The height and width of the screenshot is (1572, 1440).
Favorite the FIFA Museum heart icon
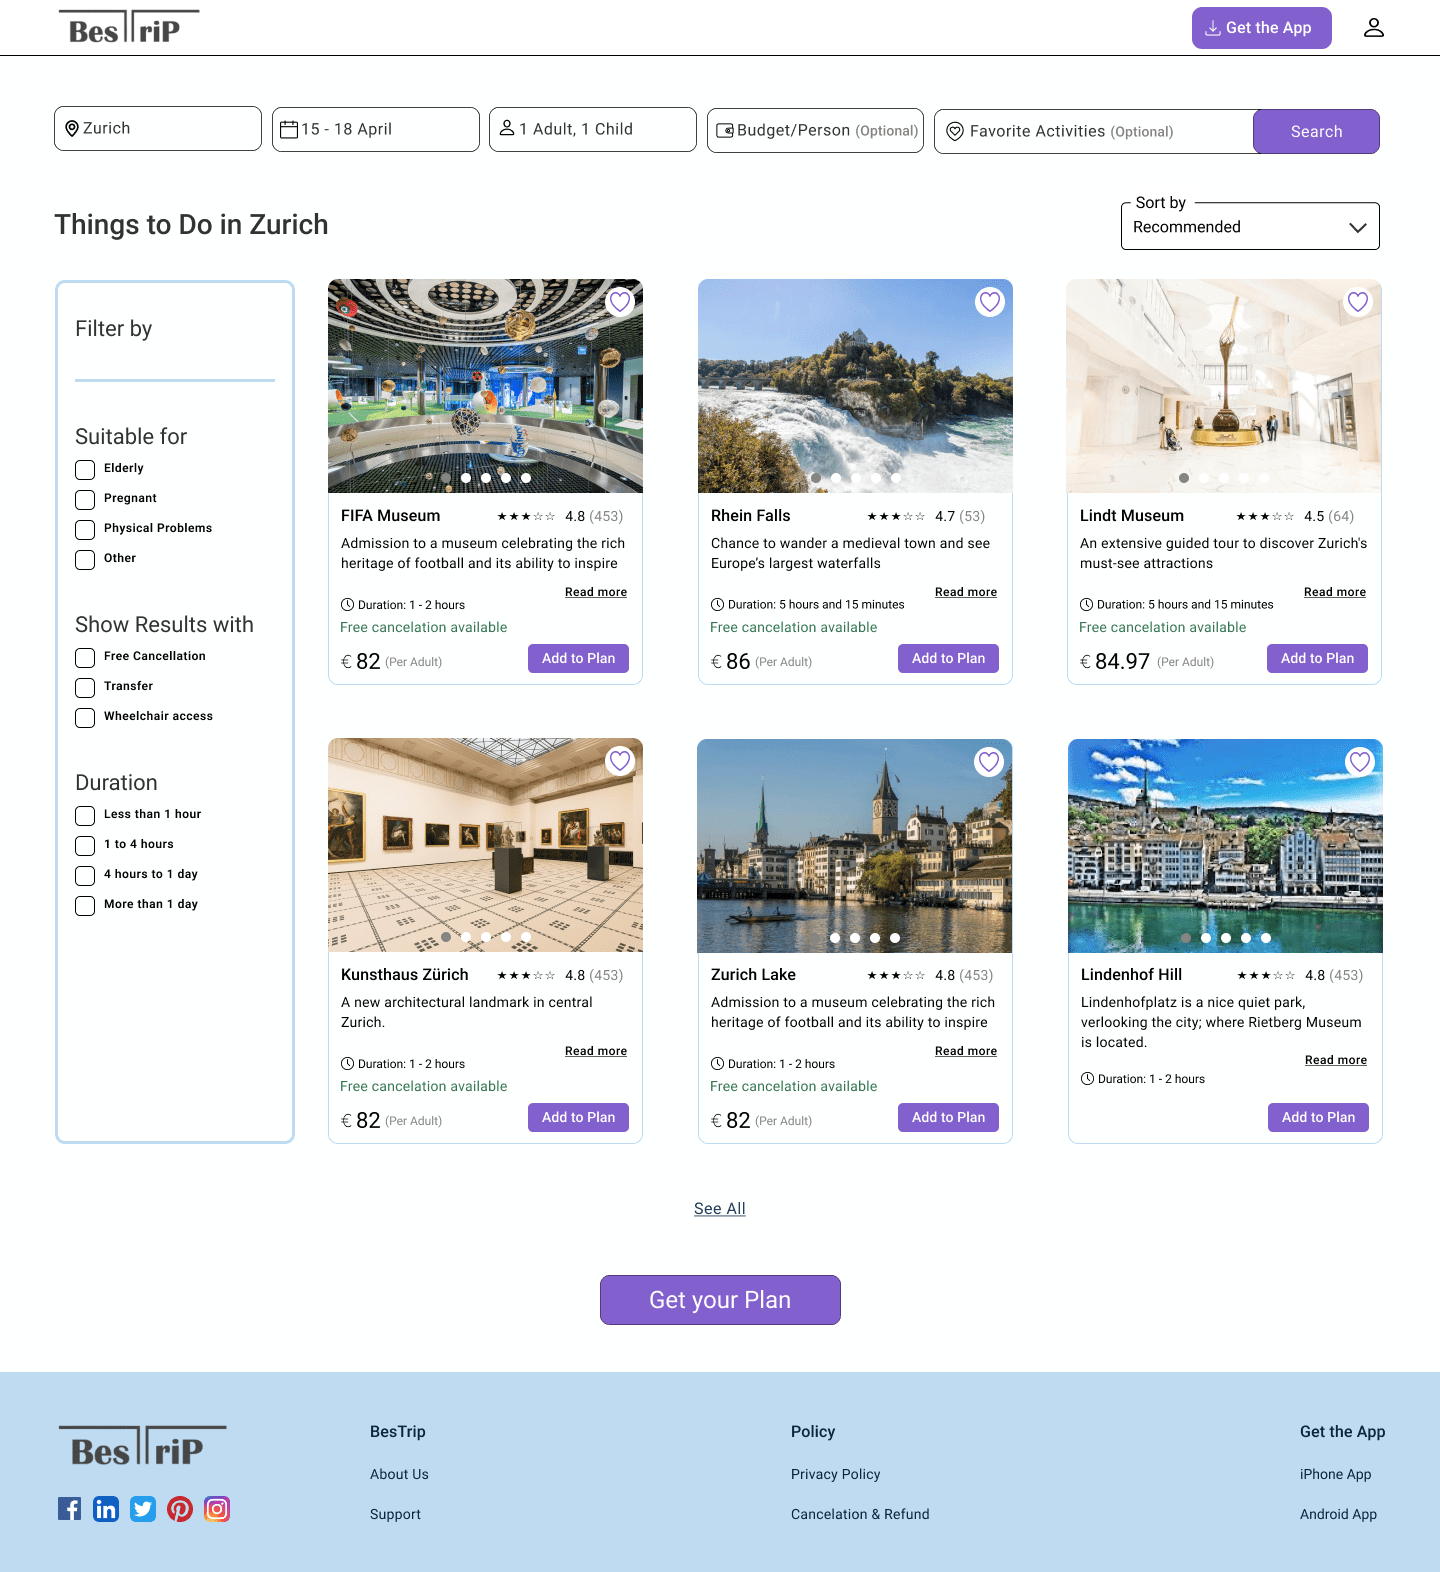coord(620,302)
